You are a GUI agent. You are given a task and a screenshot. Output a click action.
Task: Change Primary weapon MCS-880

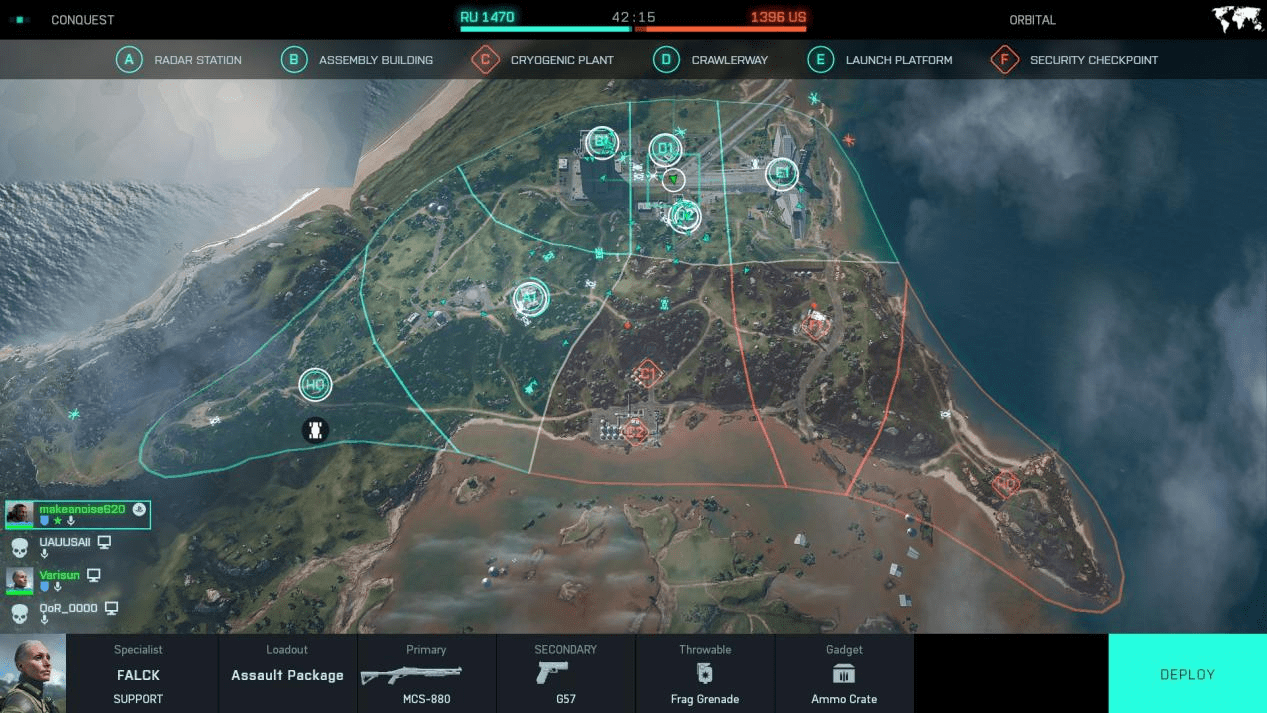tap(427, 673)
